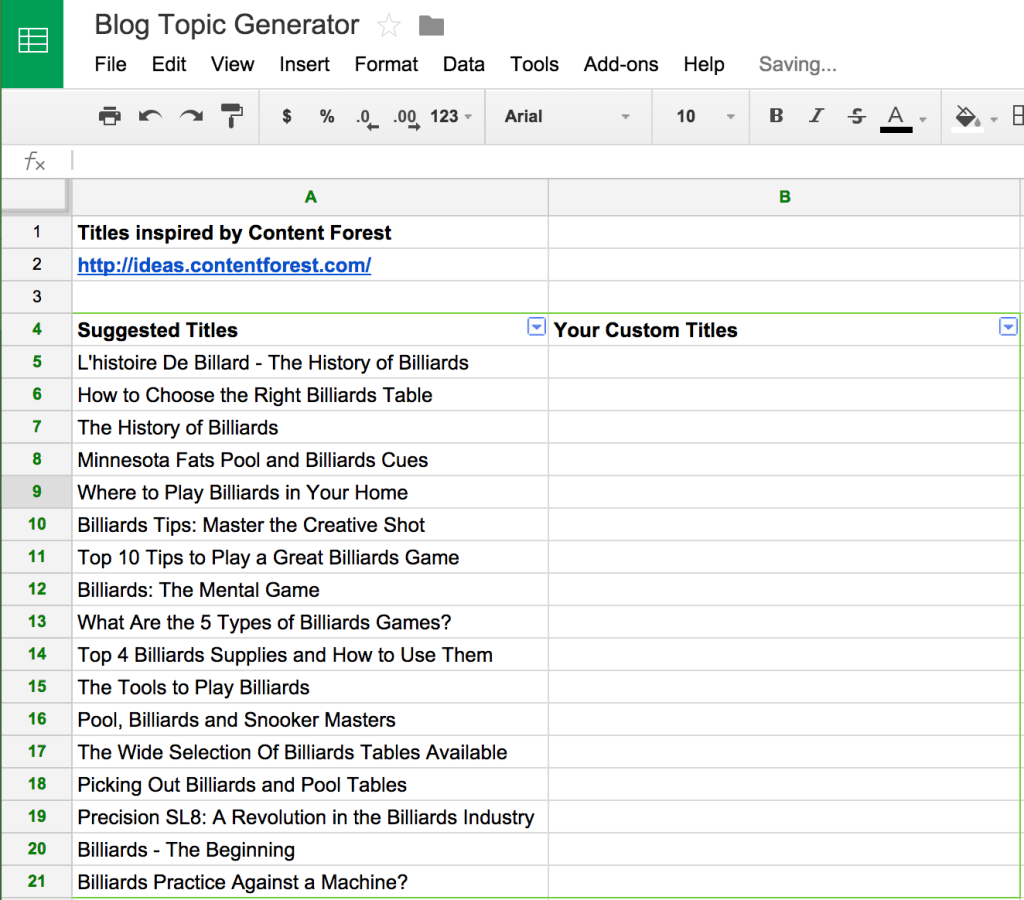Select 'Picking Out Billiards and Pool Tables'
Screen dimensions: 1024x900
(x=310, y=784)
